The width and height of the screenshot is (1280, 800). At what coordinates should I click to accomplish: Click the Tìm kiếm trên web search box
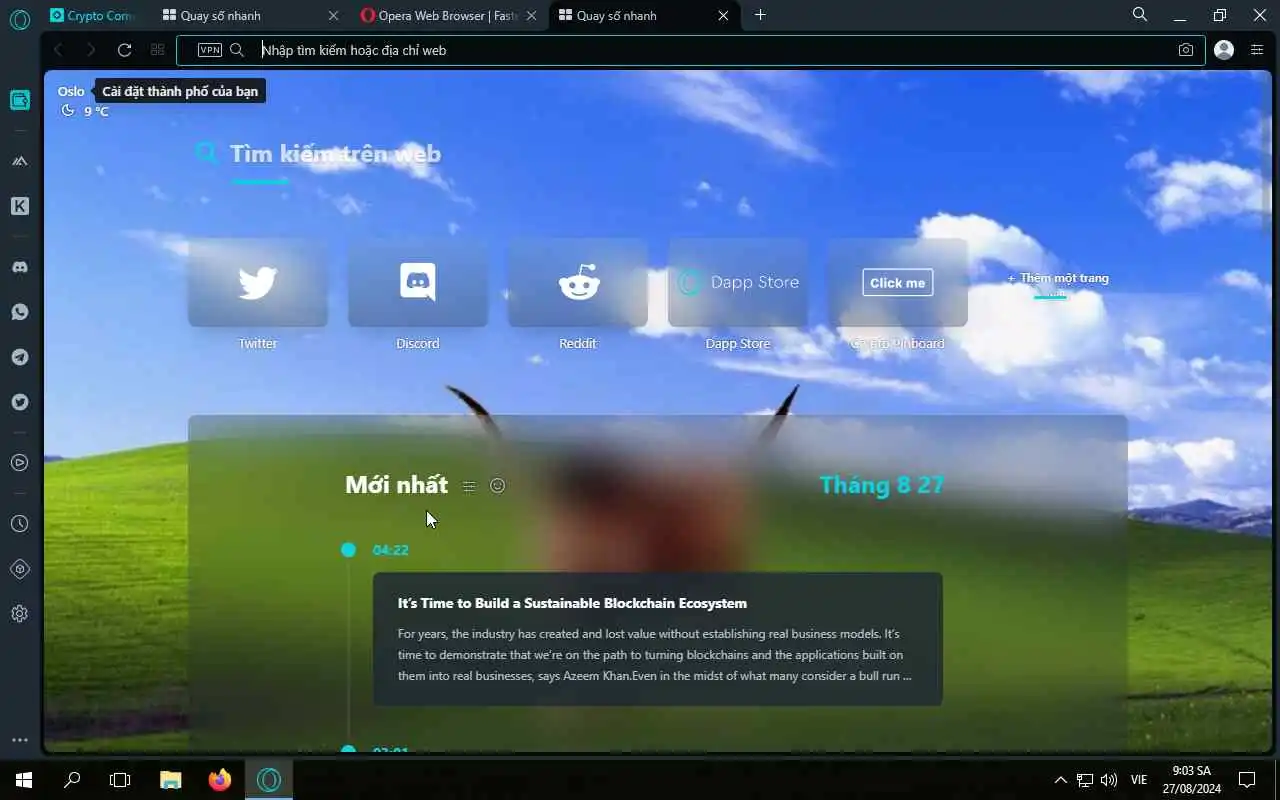(x=335, y=153)
